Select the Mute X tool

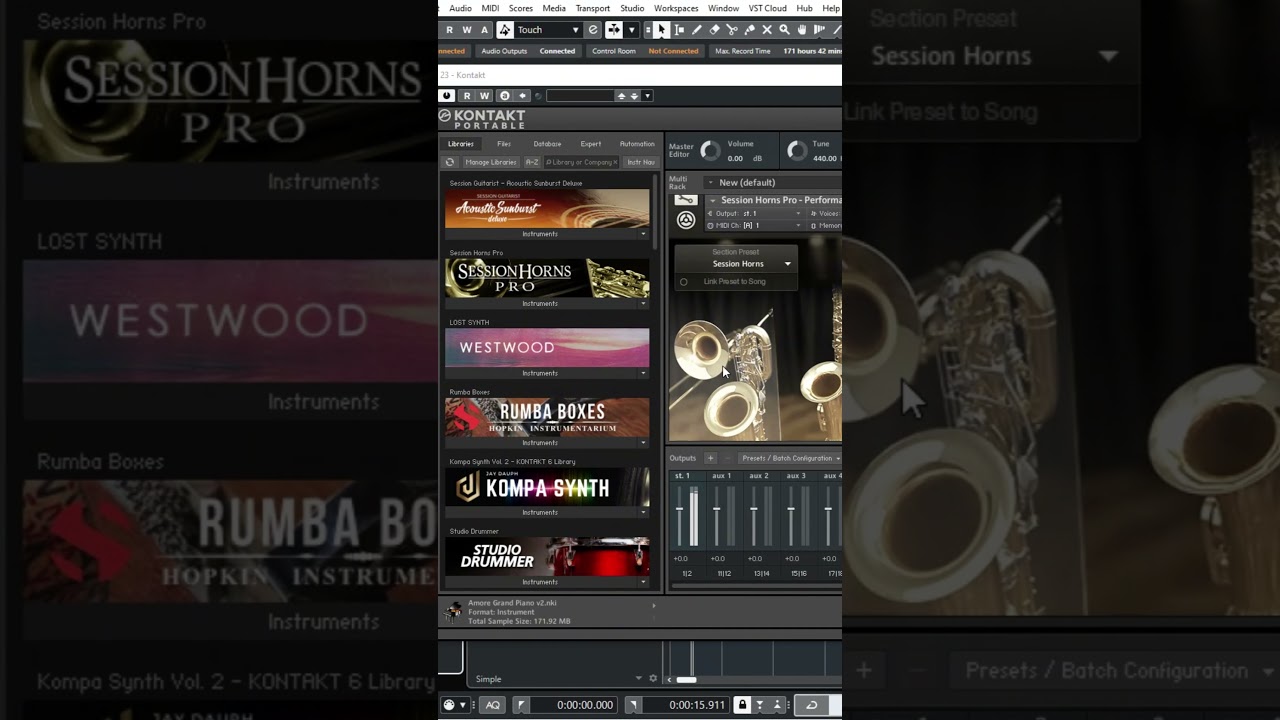tap(767, 30)
